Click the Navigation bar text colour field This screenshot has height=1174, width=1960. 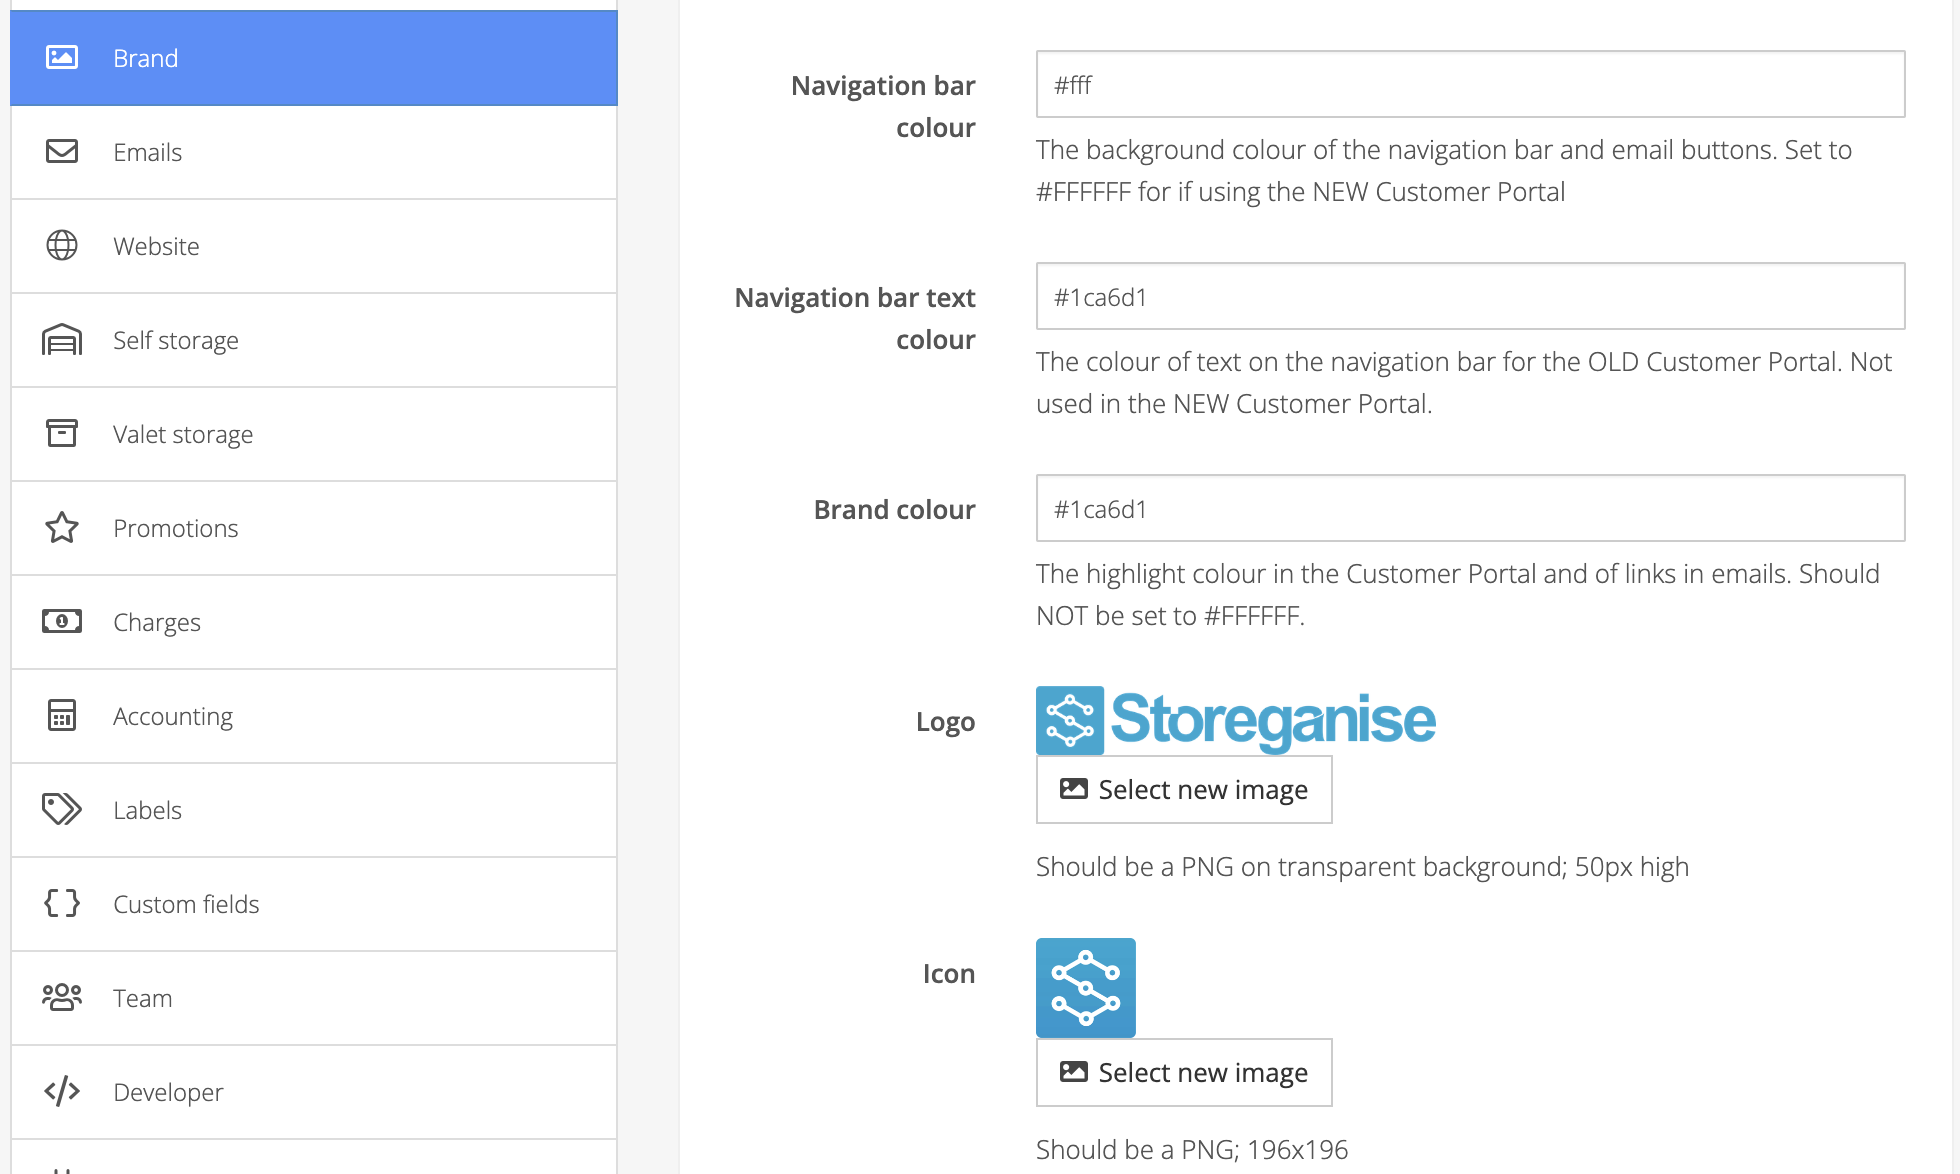(1470, 297)
